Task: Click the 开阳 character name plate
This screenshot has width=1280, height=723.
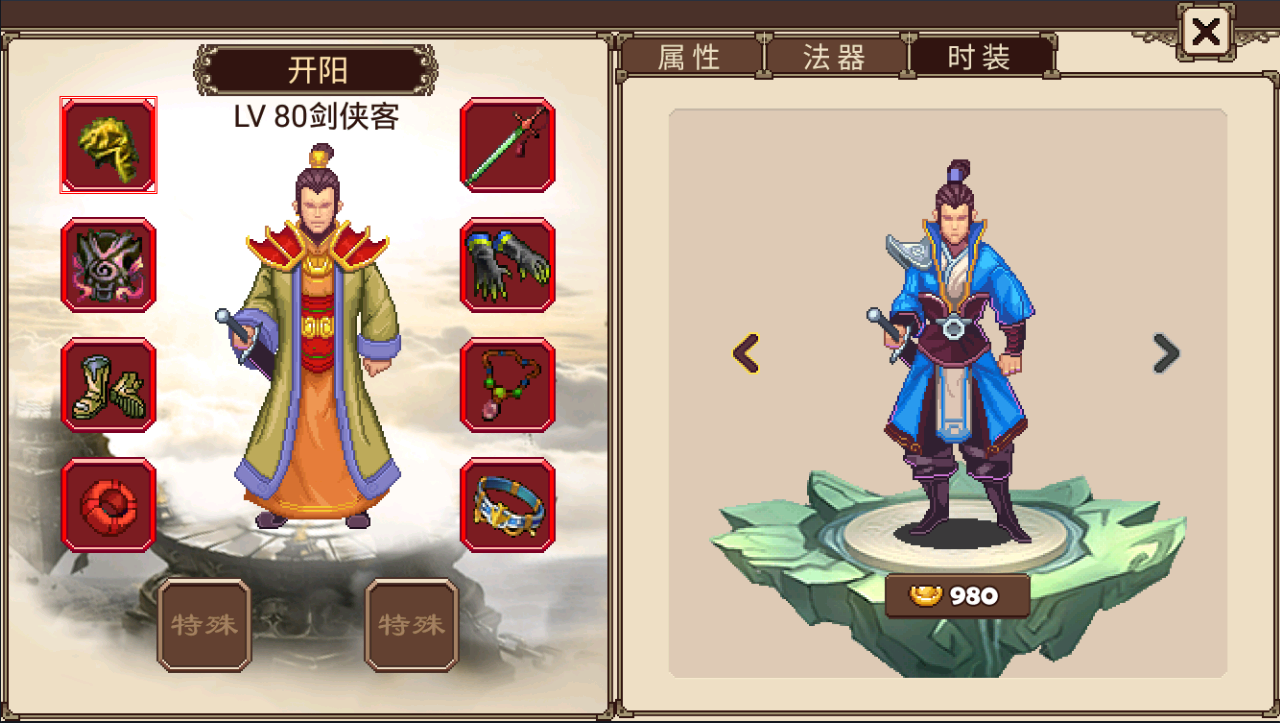Action: click(316, 70)
